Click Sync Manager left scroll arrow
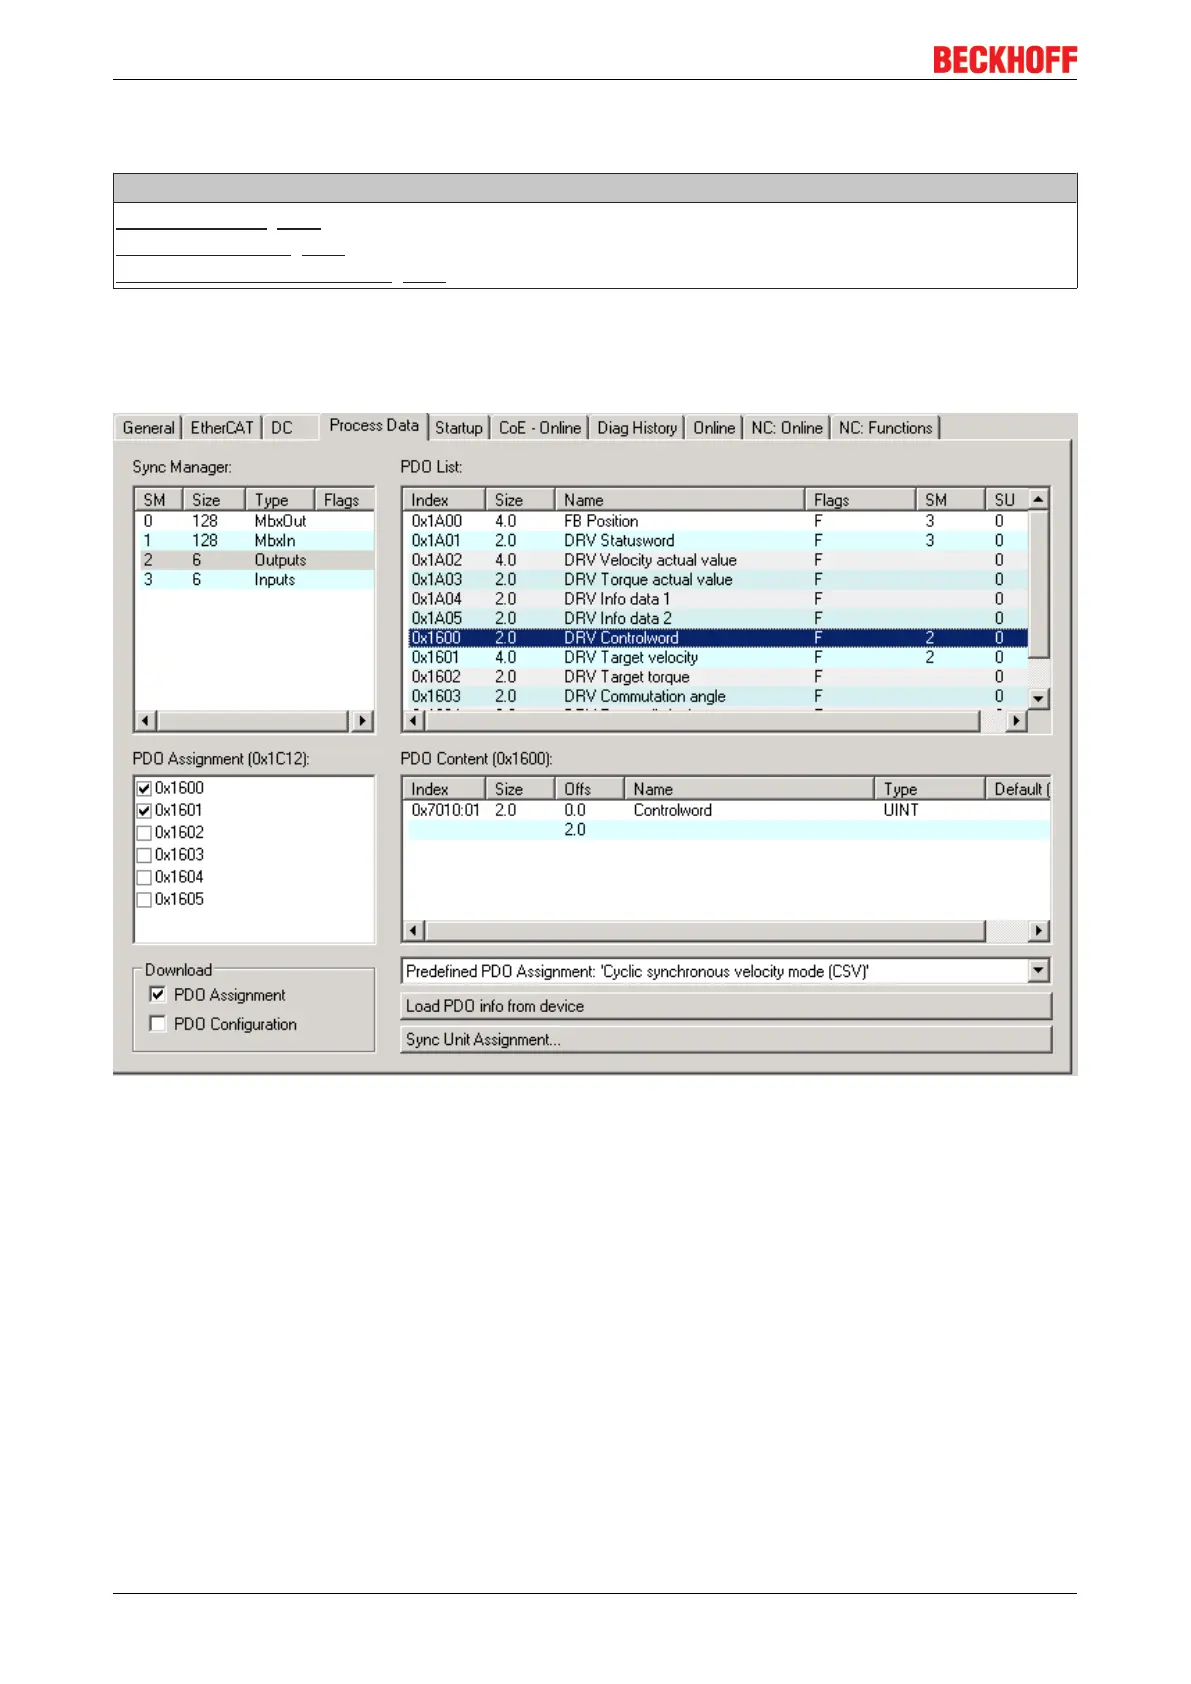The height and width of the screenshot is (1684, 1191). point(146,720)
